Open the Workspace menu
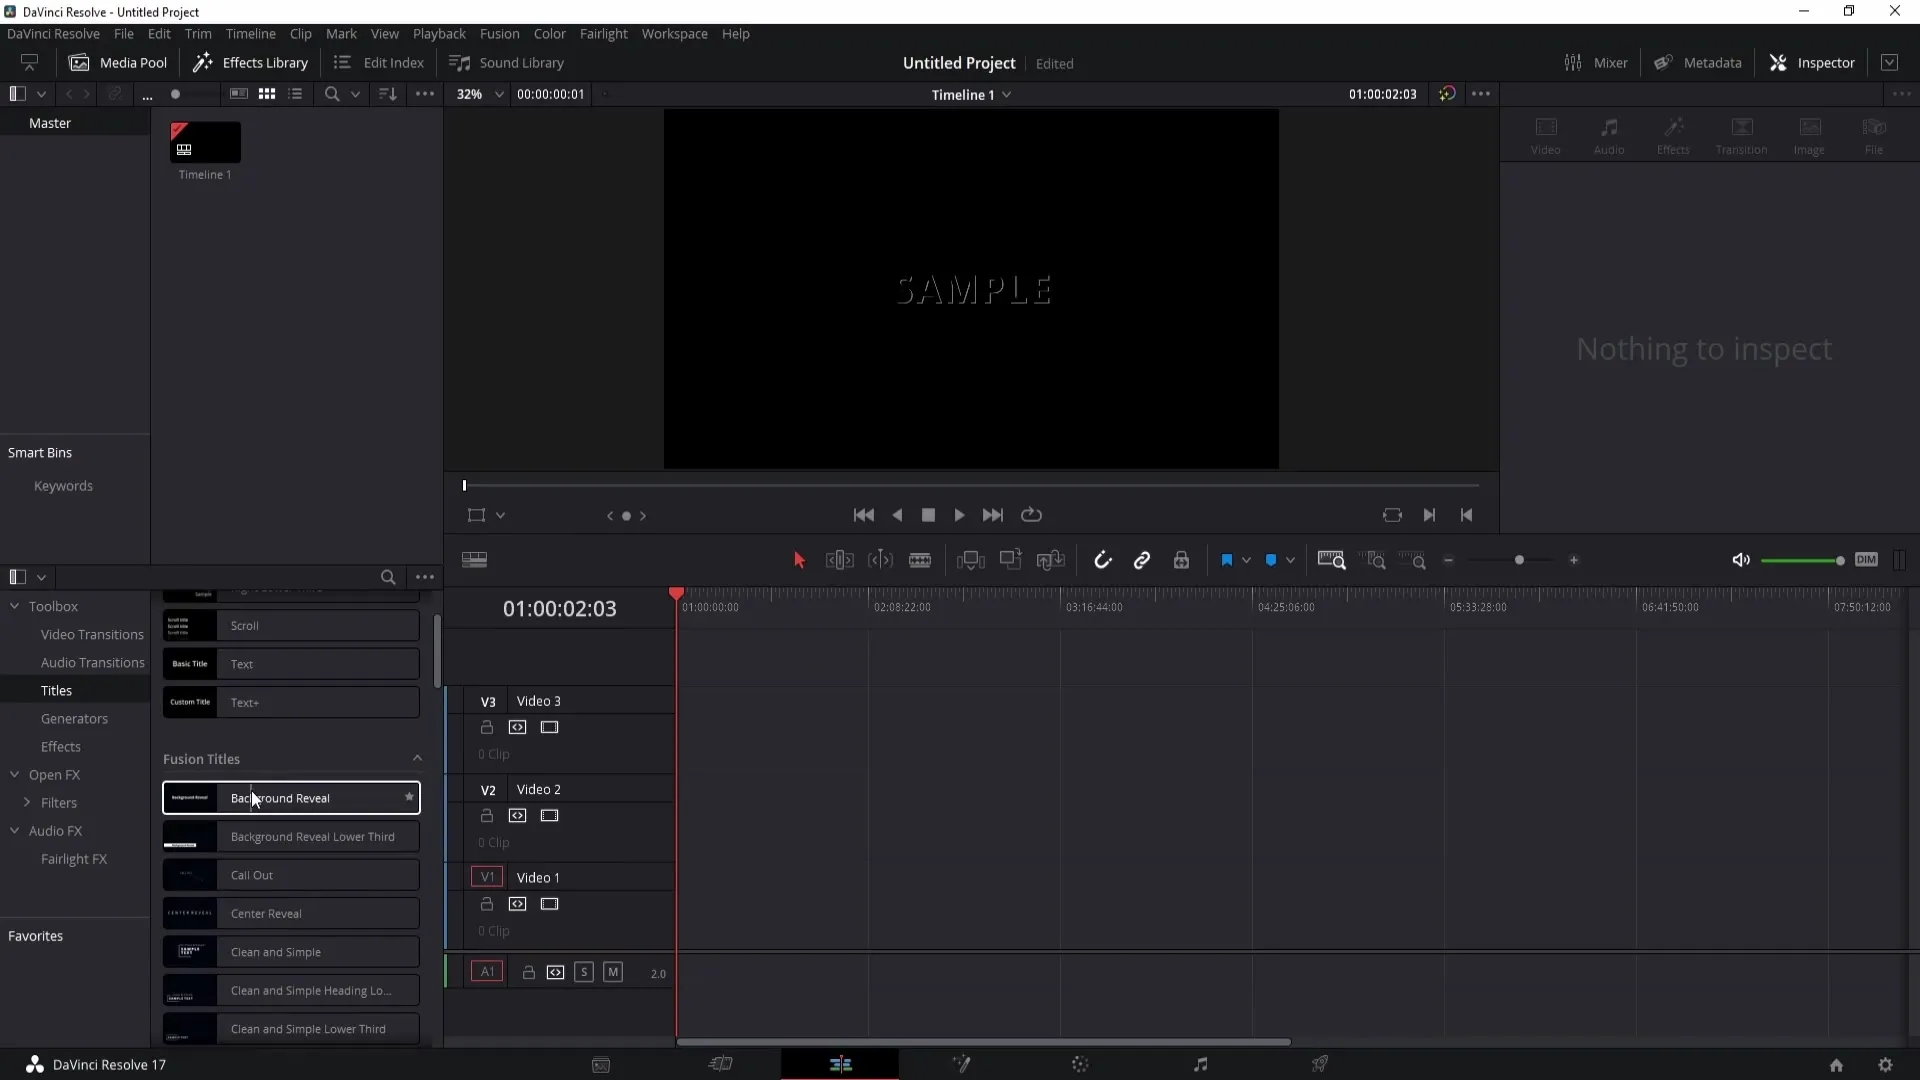The width and height of the screenshot is (1920, 1080). click(x=674, y=33)
